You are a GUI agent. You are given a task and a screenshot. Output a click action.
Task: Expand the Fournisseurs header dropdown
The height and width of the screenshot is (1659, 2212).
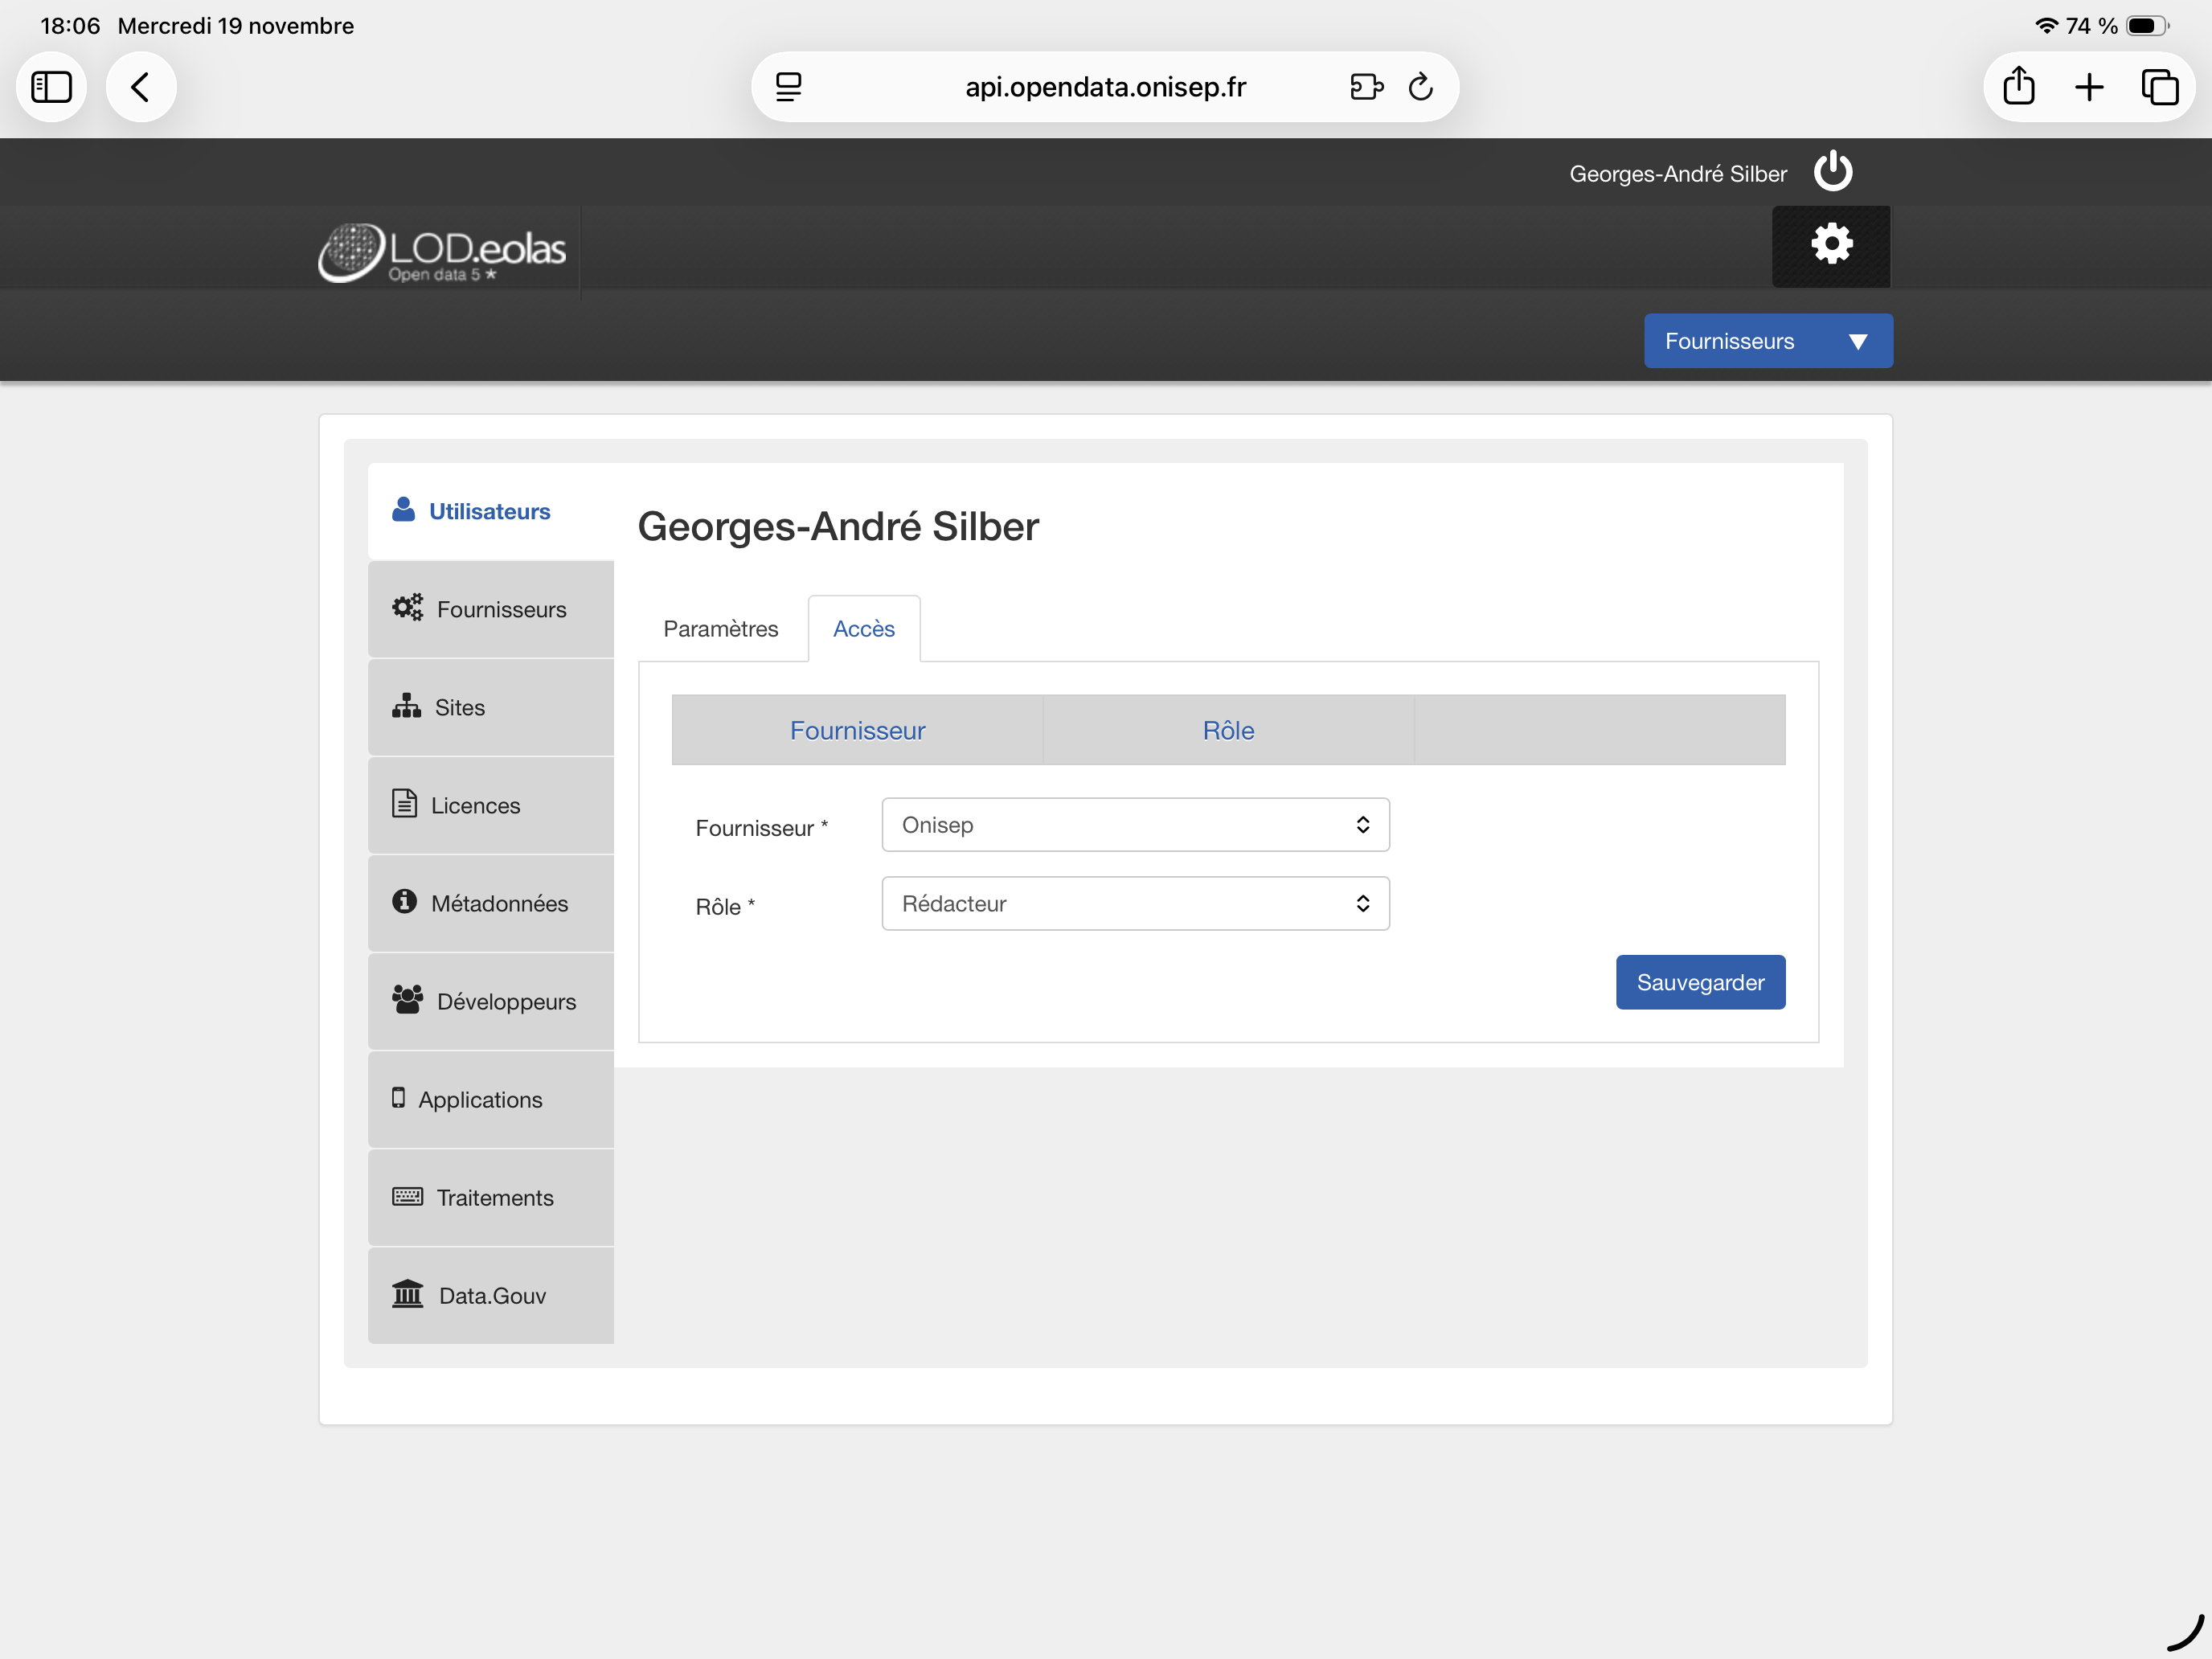tap(1767, 341)
